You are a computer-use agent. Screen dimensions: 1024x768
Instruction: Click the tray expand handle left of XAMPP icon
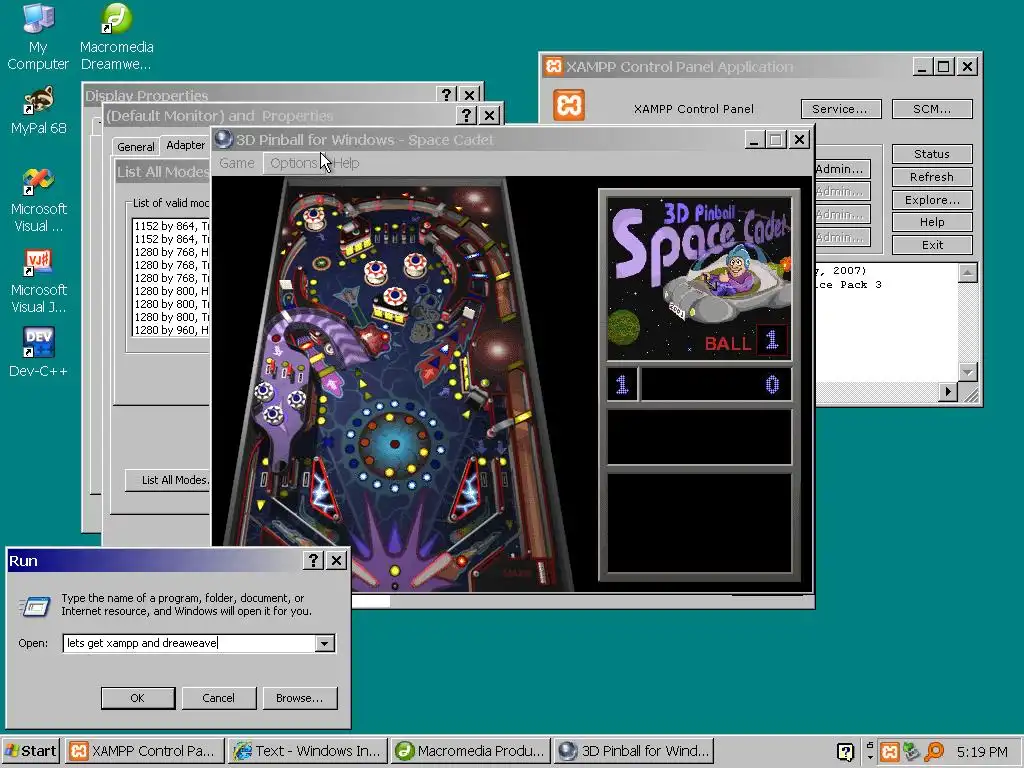pos(870,752)
